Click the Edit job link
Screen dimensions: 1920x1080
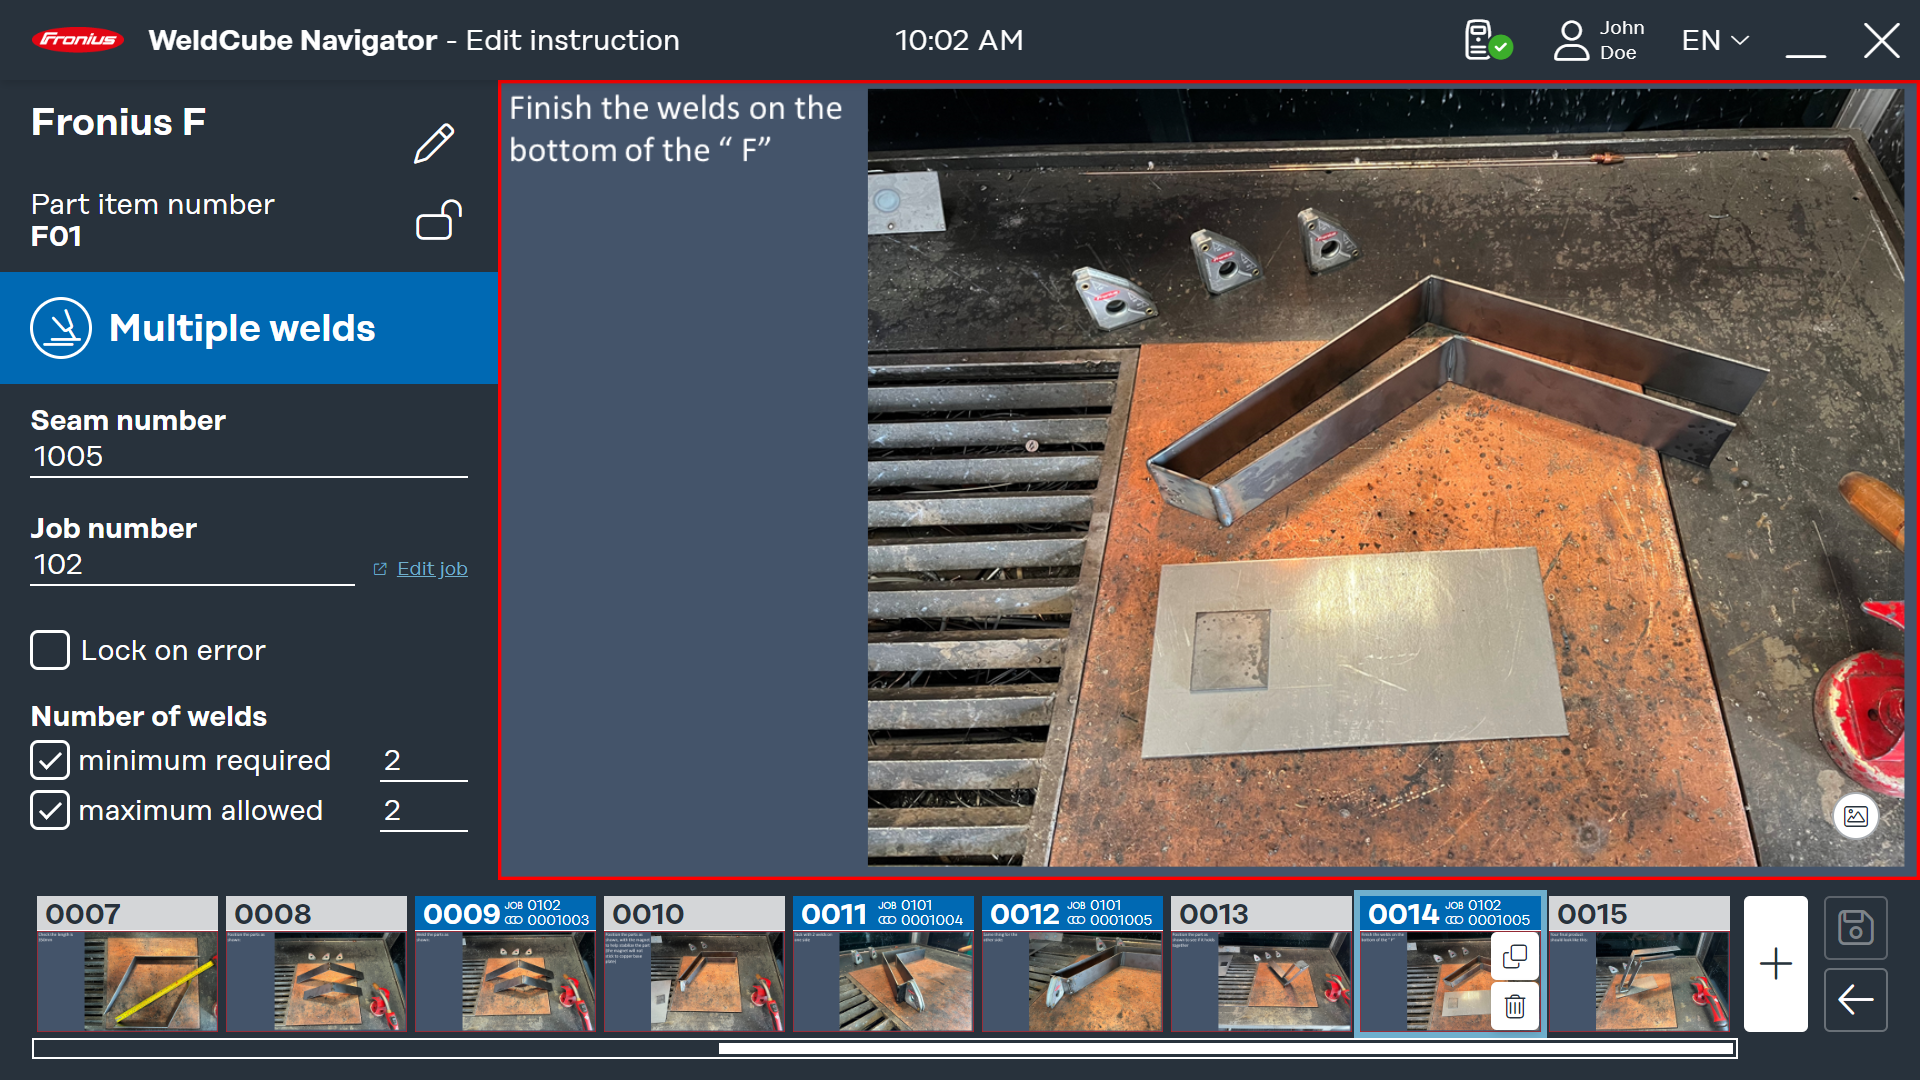tap(431, 569)
